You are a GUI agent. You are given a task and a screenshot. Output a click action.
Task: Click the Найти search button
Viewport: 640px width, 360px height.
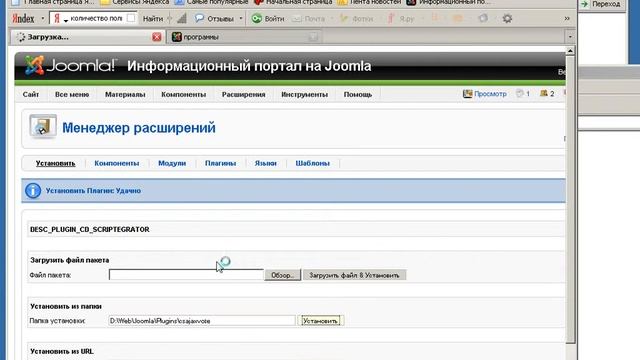pos(153,19)
